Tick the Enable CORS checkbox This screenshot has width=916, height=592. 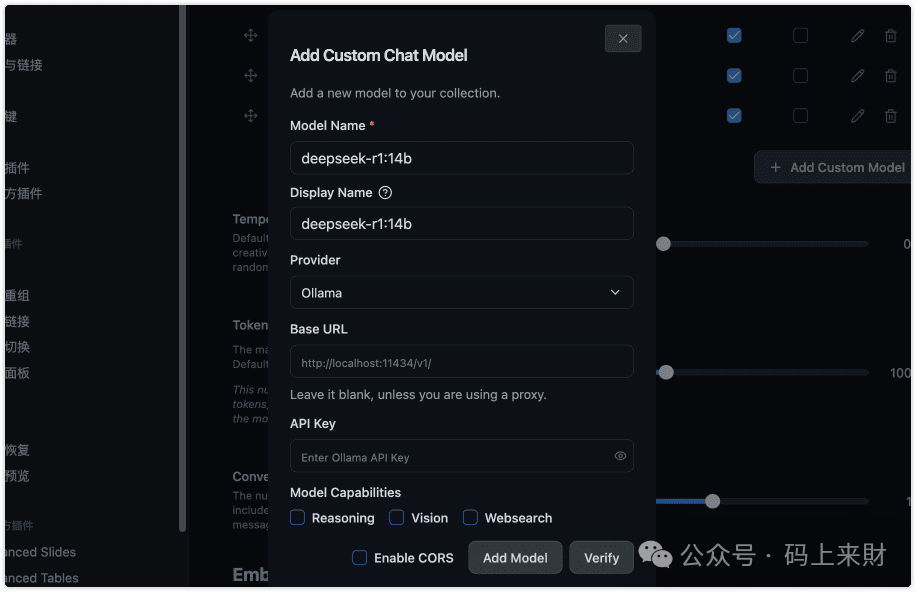coord(359,558)
